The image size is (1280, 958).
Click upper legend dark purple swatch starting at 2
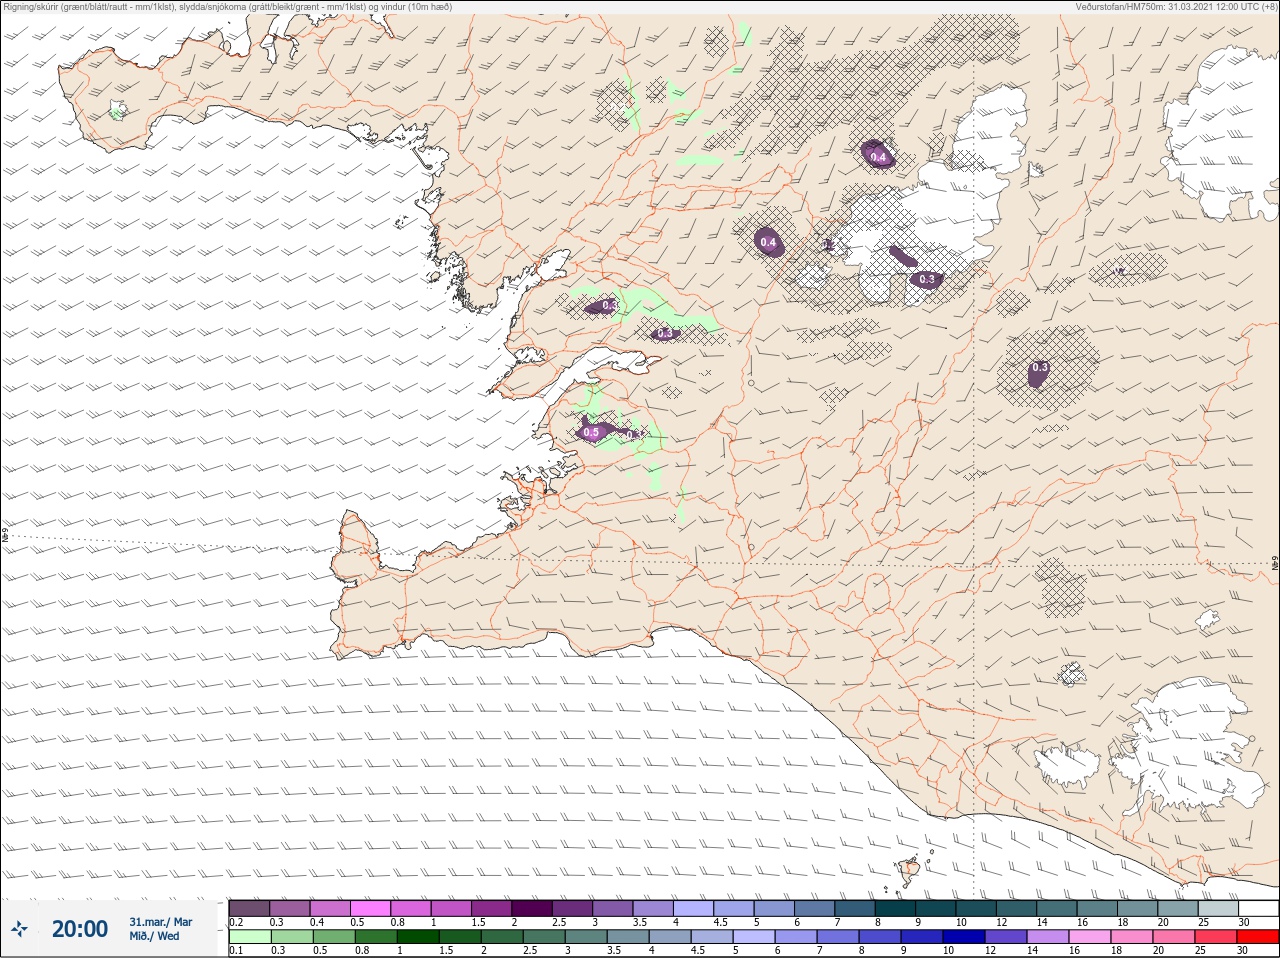click(532, 908)
